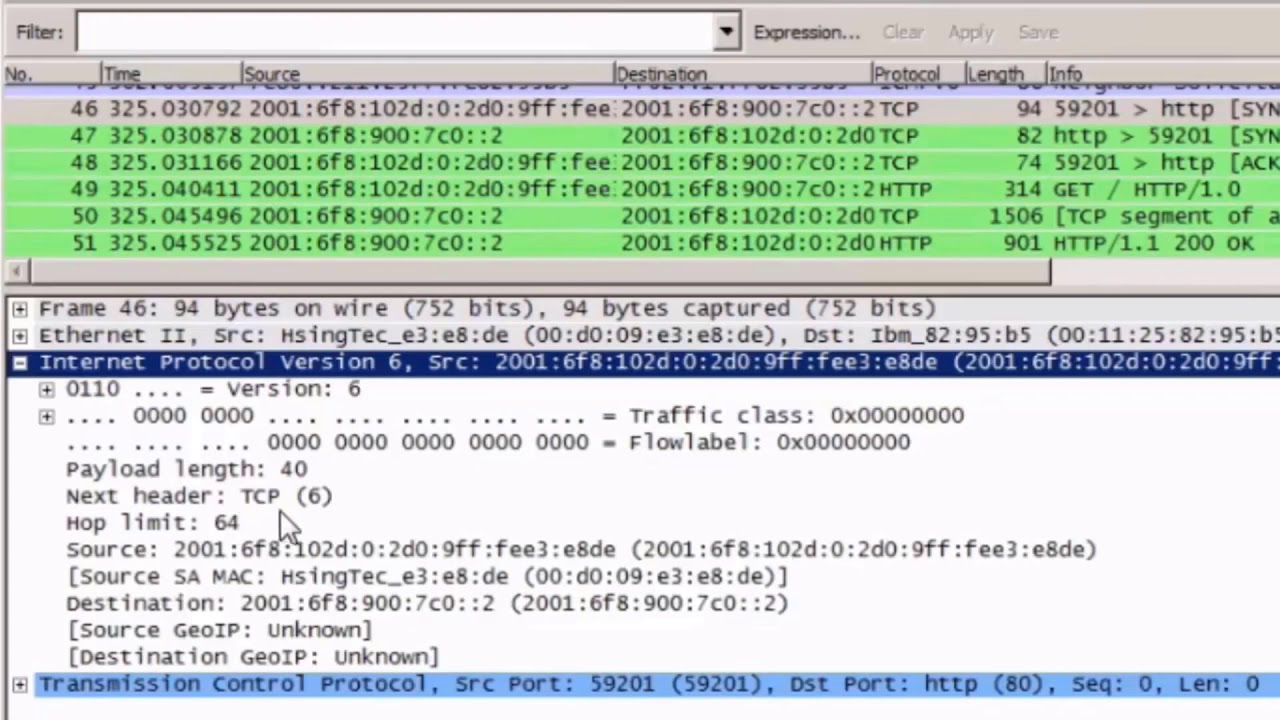Select packet 50 TCP segment row
Image resolution: width=1280 pixels, height=720 pixels.
tap(640, 217)
